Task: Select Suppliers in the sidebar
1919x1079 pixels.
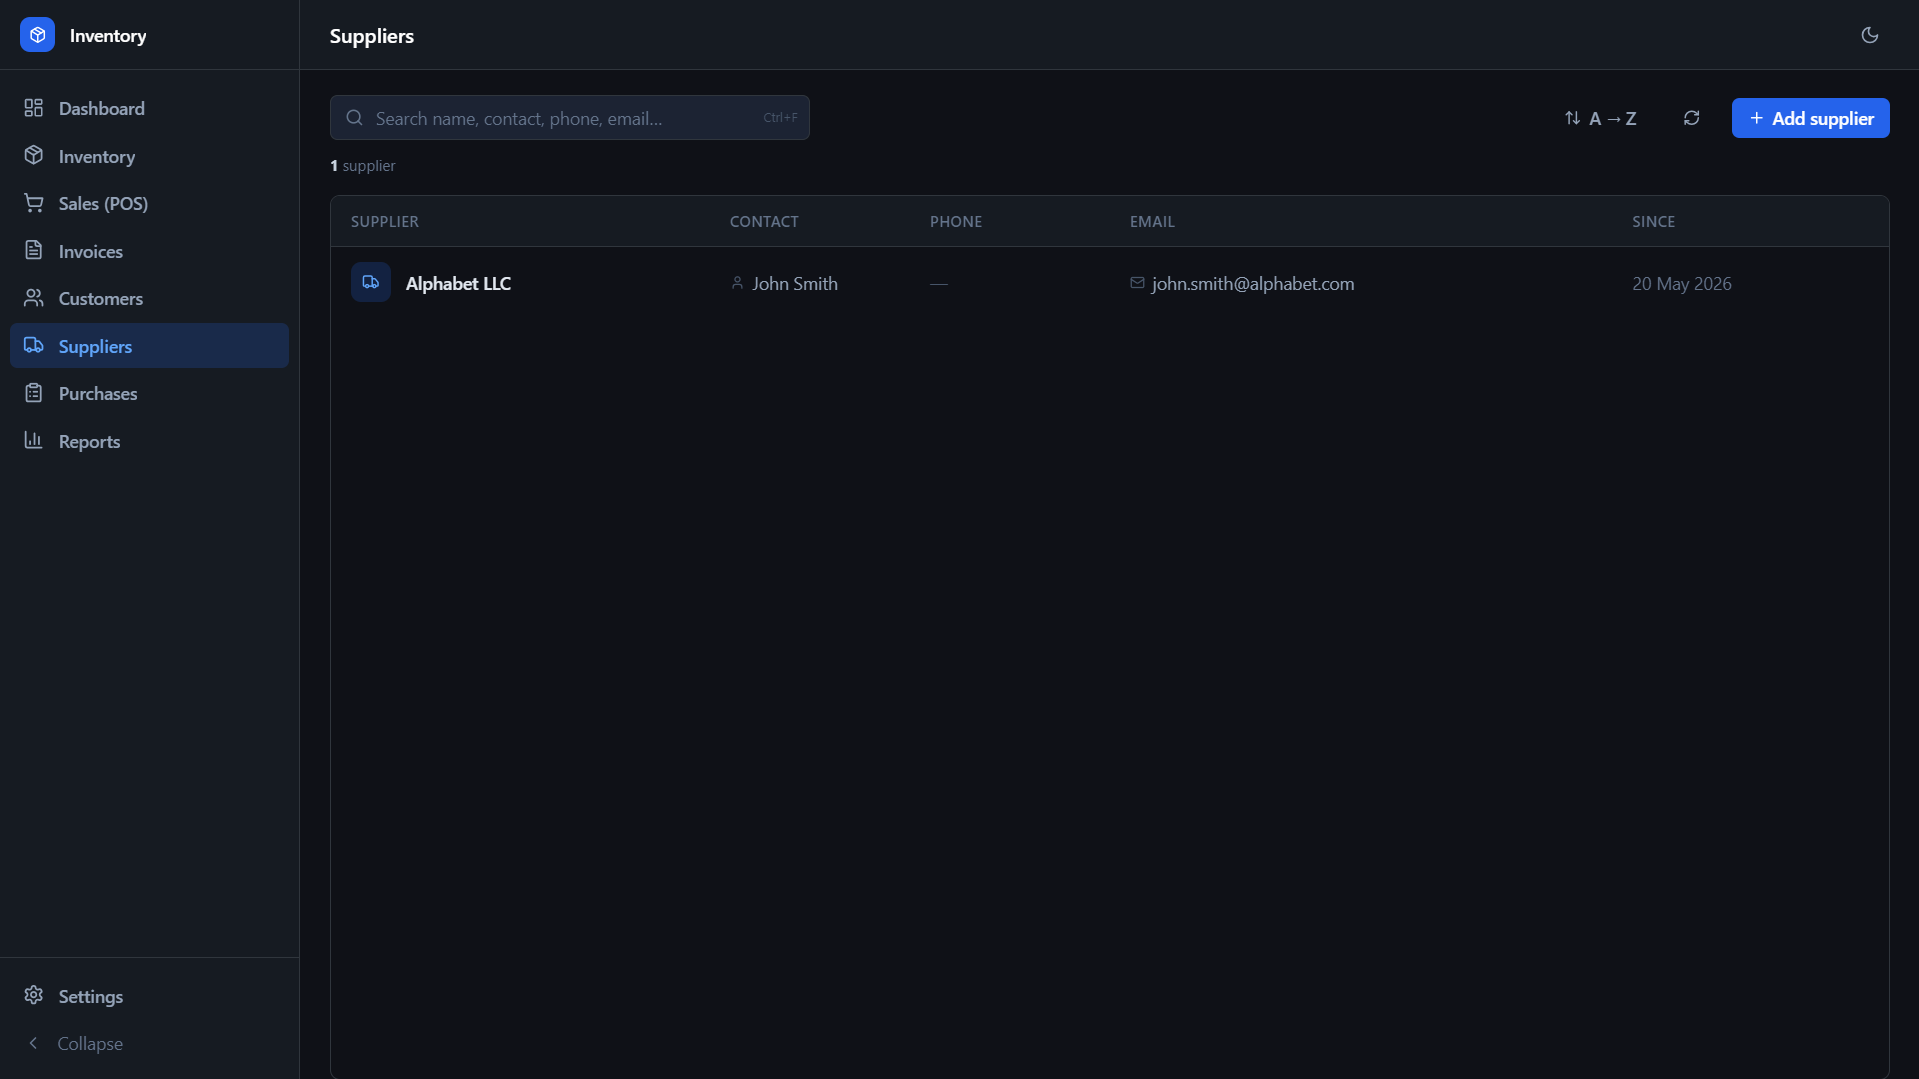Action: 149,346
